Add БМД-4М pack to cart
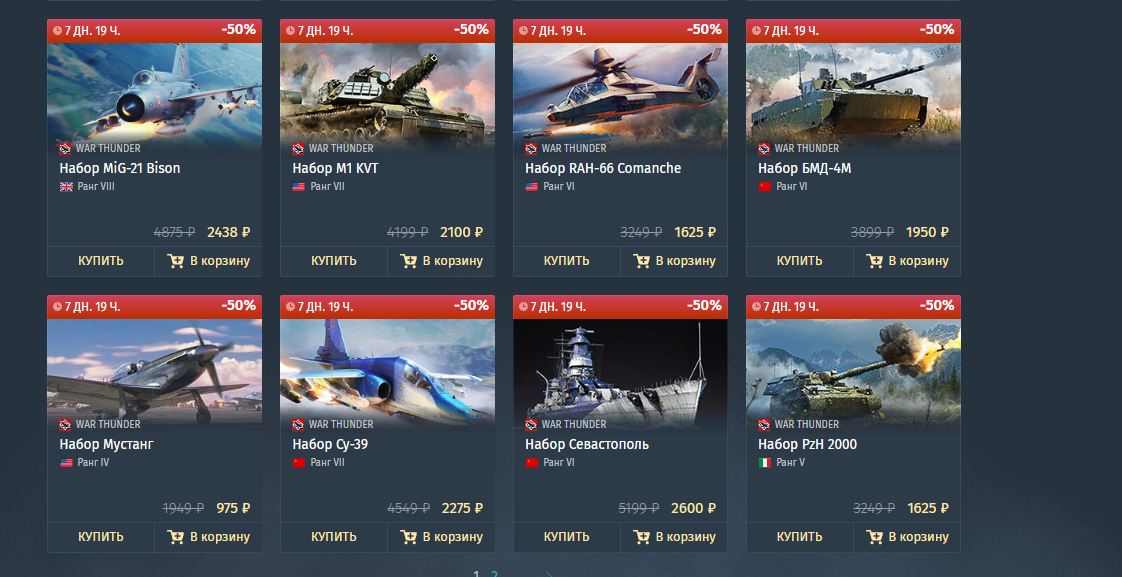Screen dimensions: 1122x577 [907, 261]
